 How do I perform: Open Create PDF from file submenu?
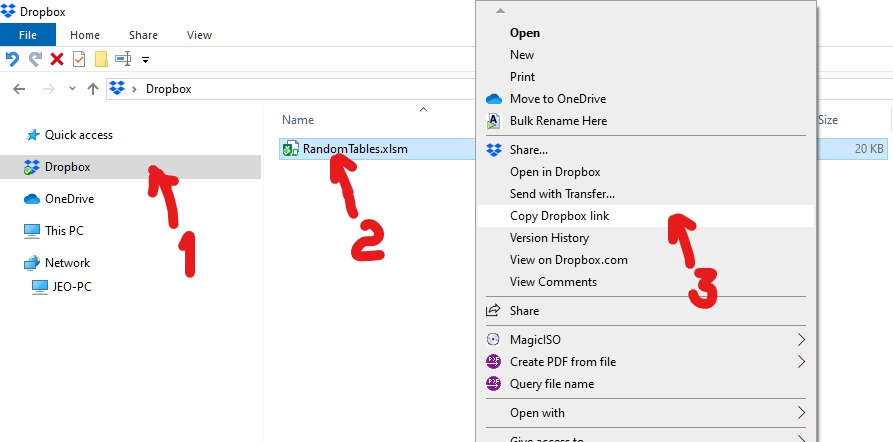coord(646,362)
